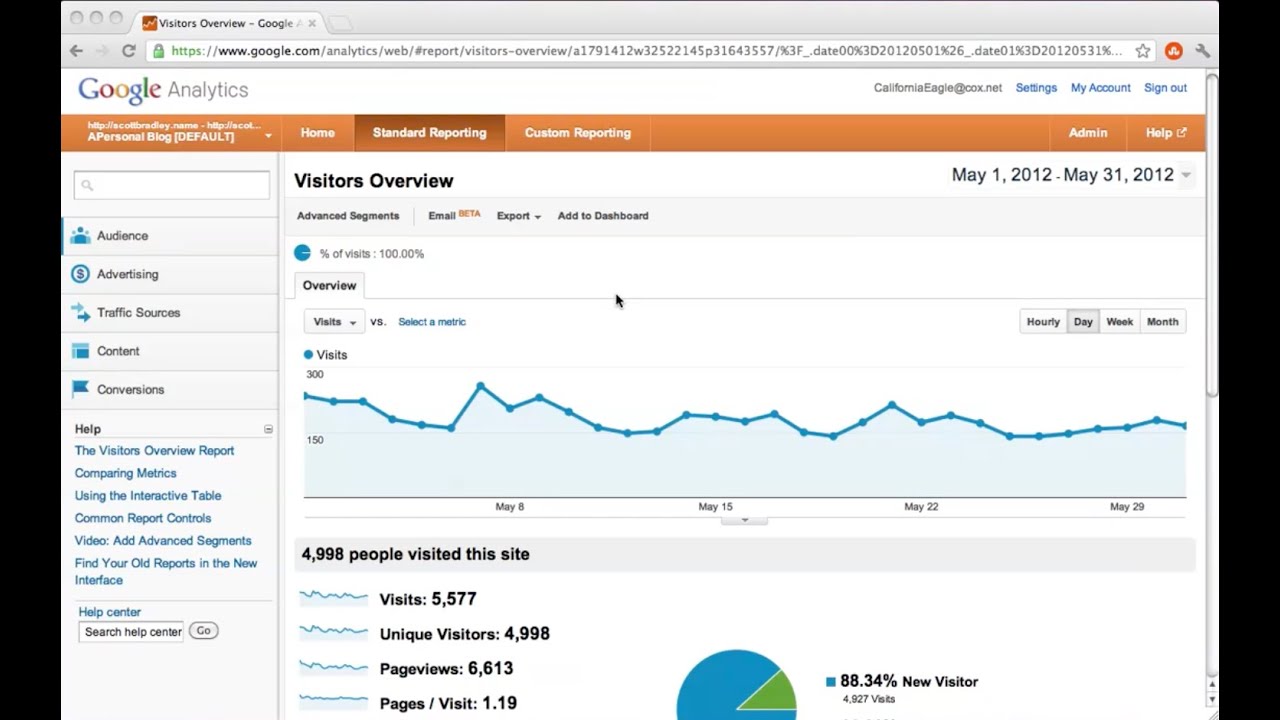This screenshot has width=1280, height=720.
Task: Open the Custom Reporting tab
Action: coord(578,133)
